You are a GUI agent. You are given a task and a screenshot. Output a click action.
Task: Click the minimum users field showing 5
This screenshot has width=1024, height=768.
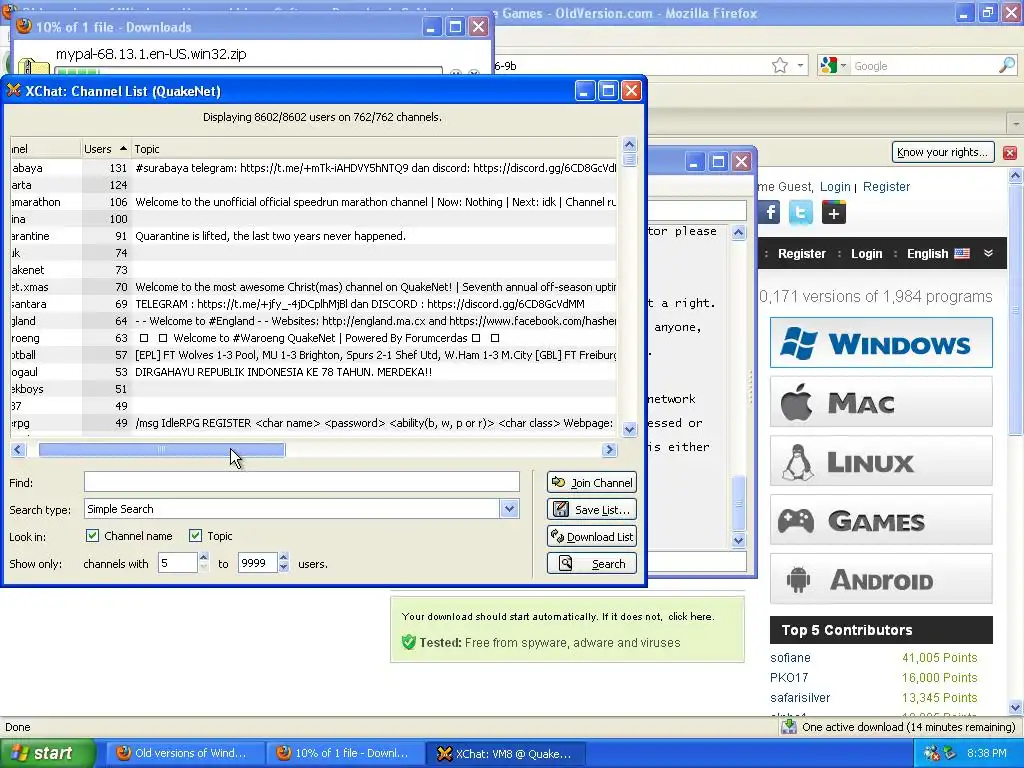(178, 563)
